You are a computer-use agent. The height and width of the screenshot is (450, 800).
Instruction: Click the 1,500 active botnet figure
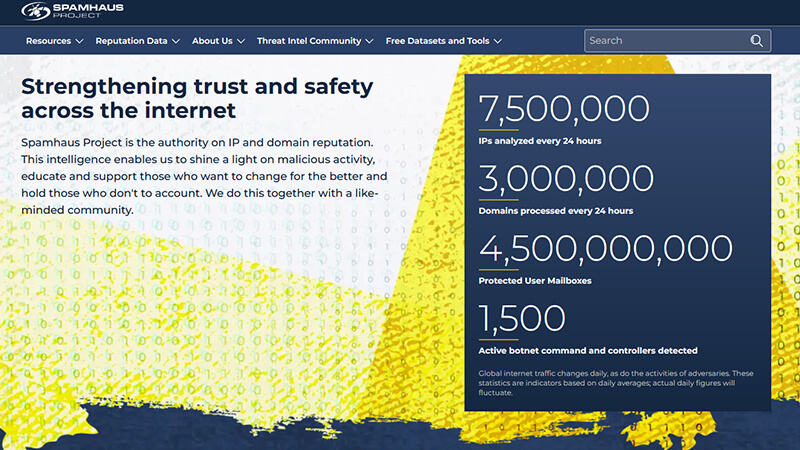coord(522,318)
